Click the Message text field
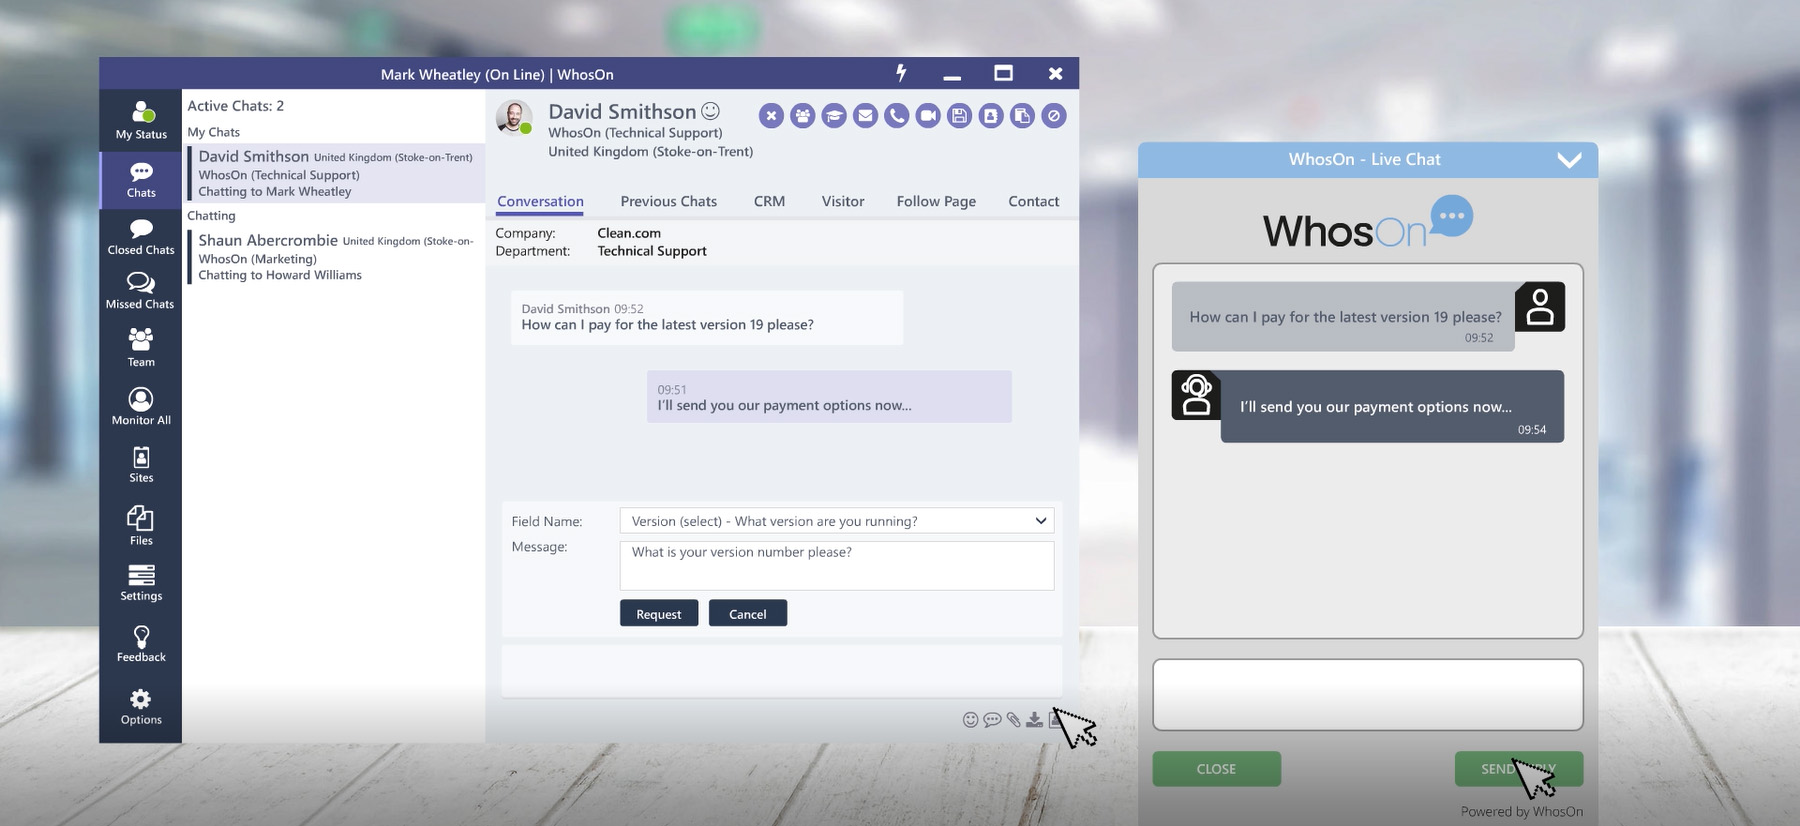Image resolution: width=1800 pixels, height=826 pixels. (837, 566)
